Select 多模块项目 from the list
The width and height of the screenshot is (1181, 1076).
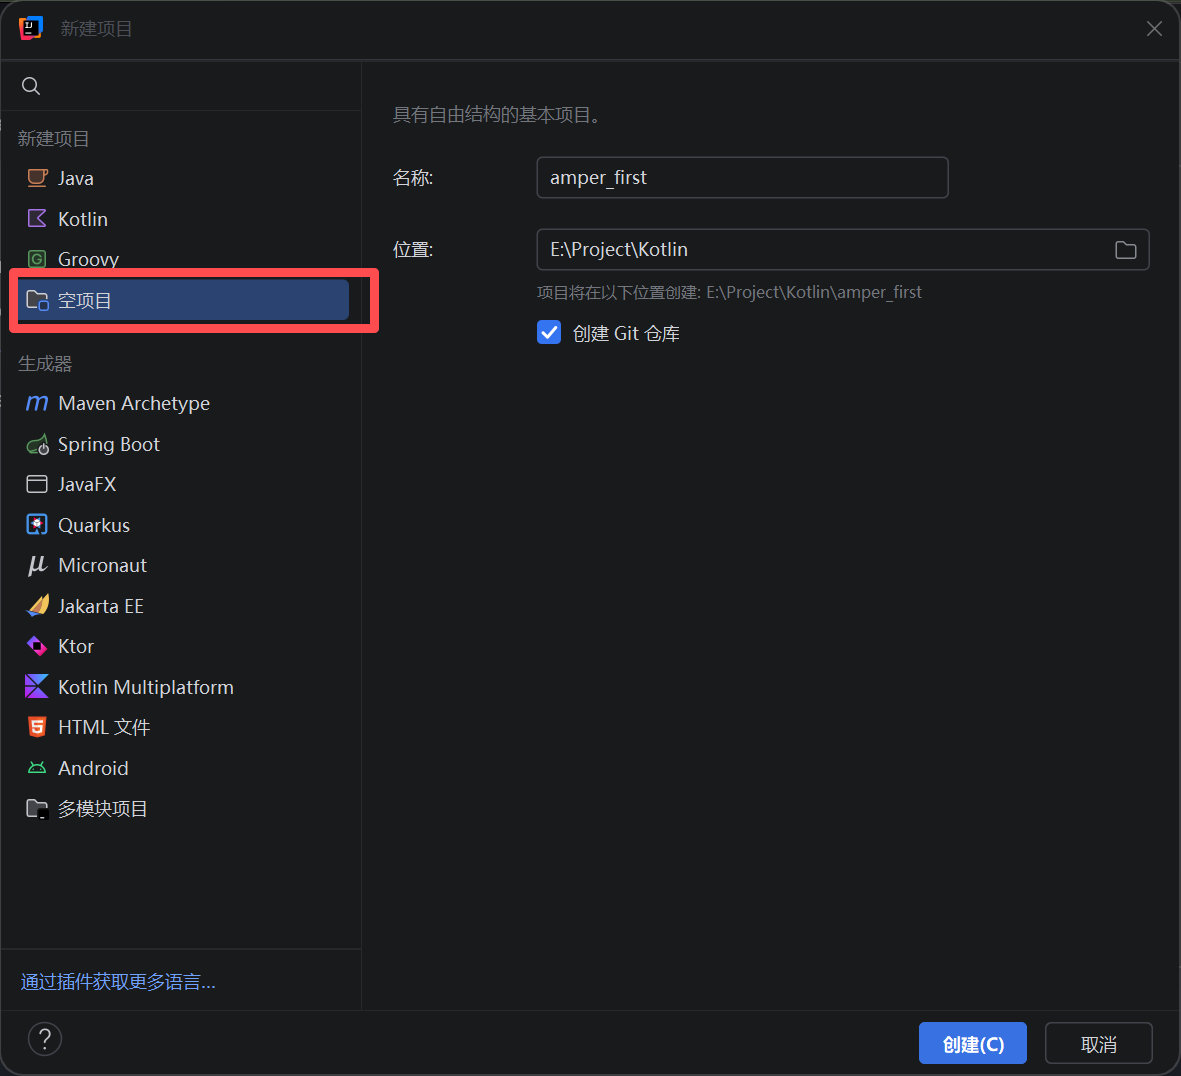(102, 808)
